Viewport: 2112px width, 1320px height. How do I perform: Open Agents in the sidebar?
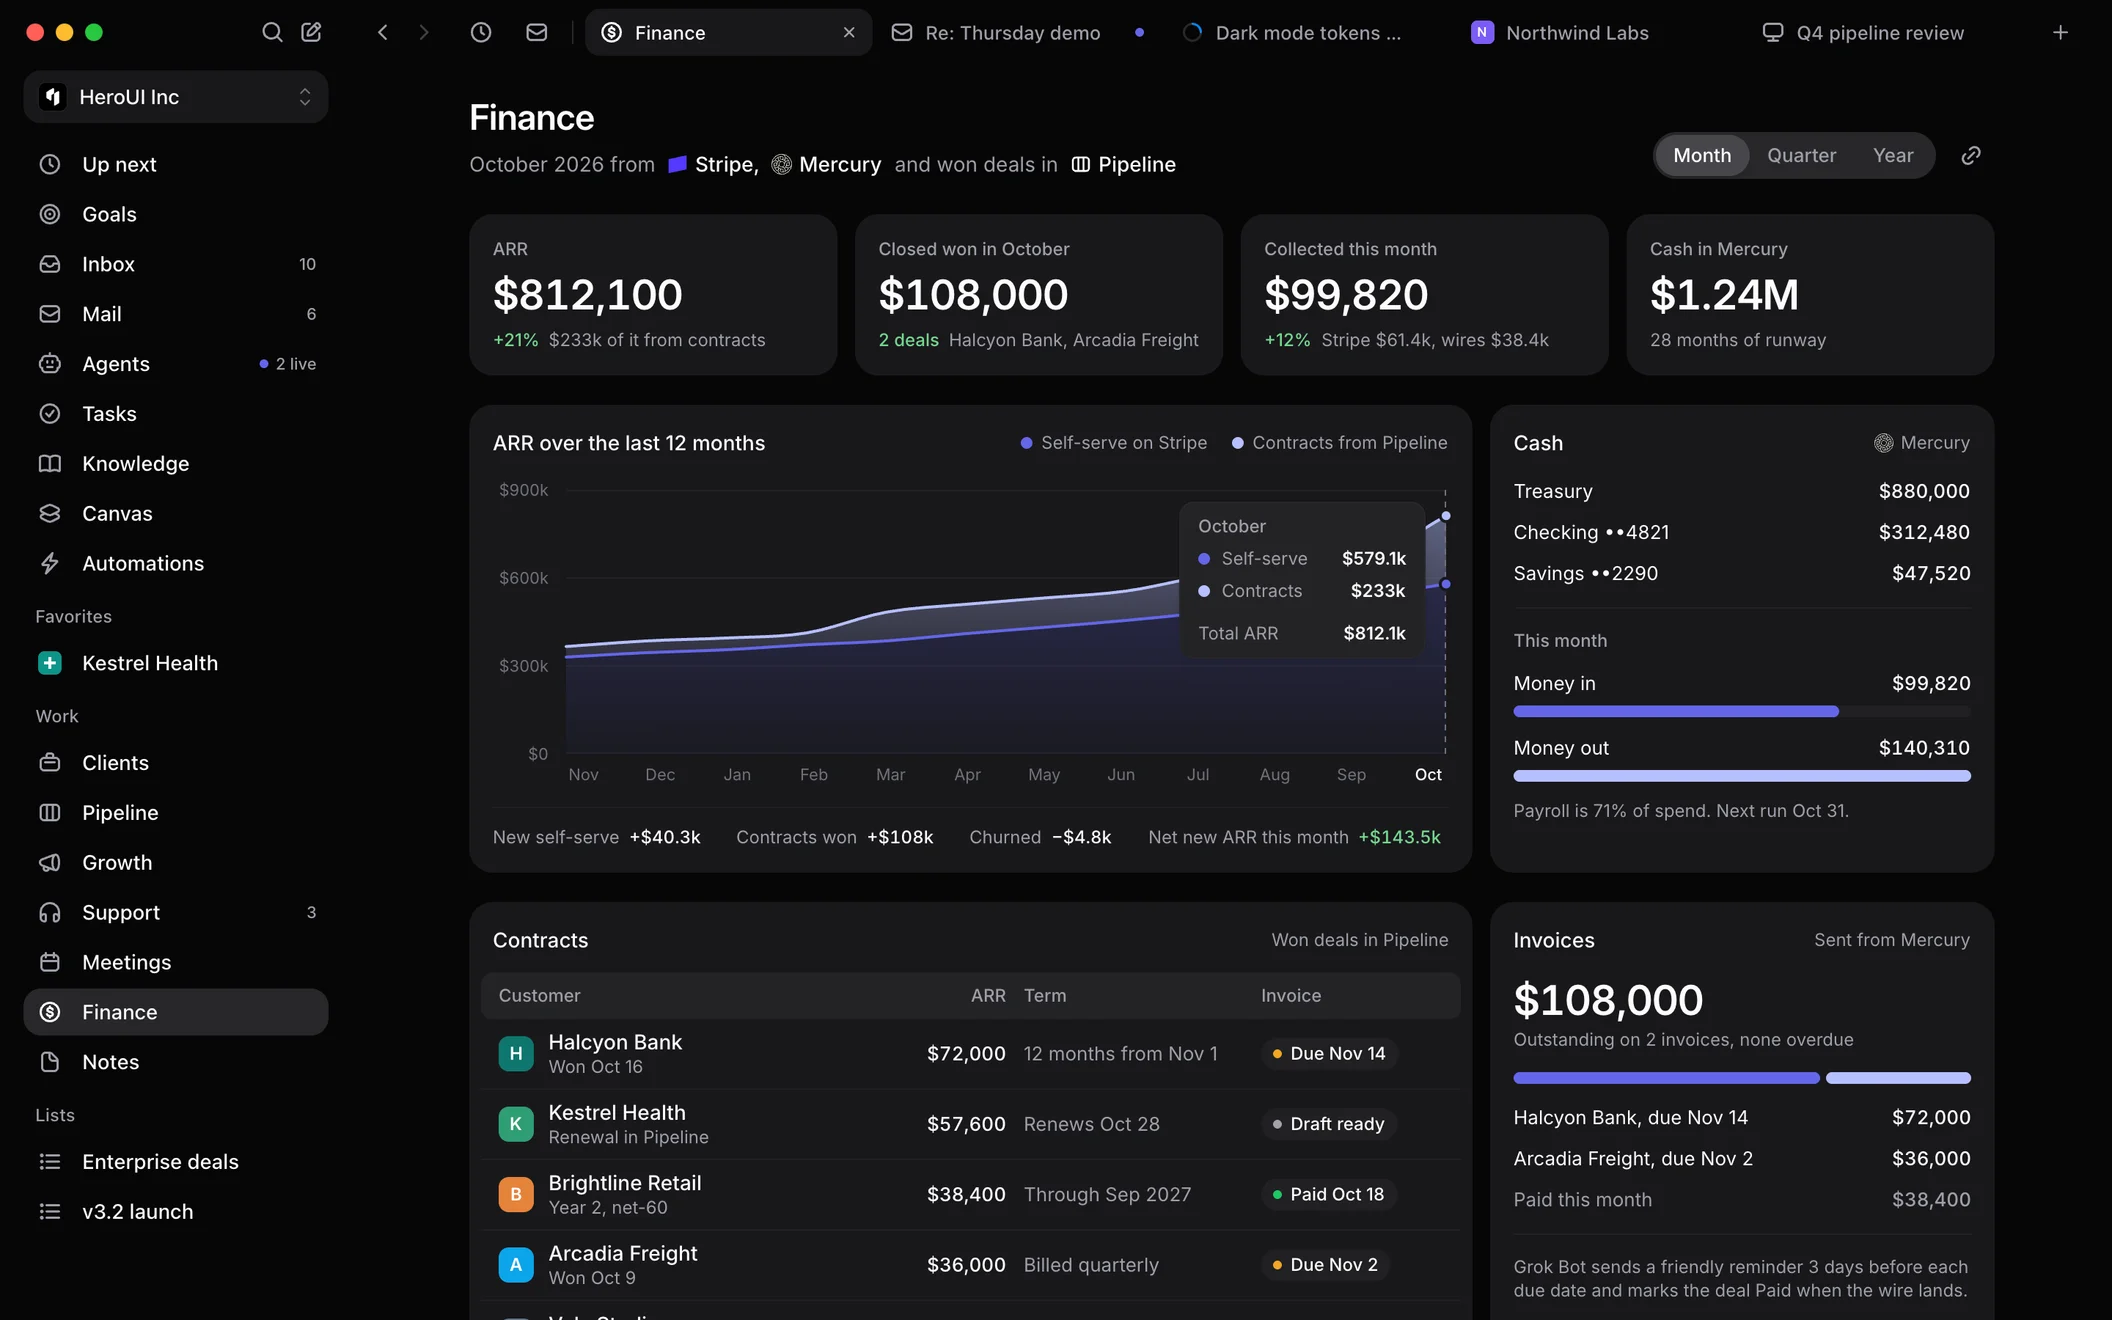point(176,364)
